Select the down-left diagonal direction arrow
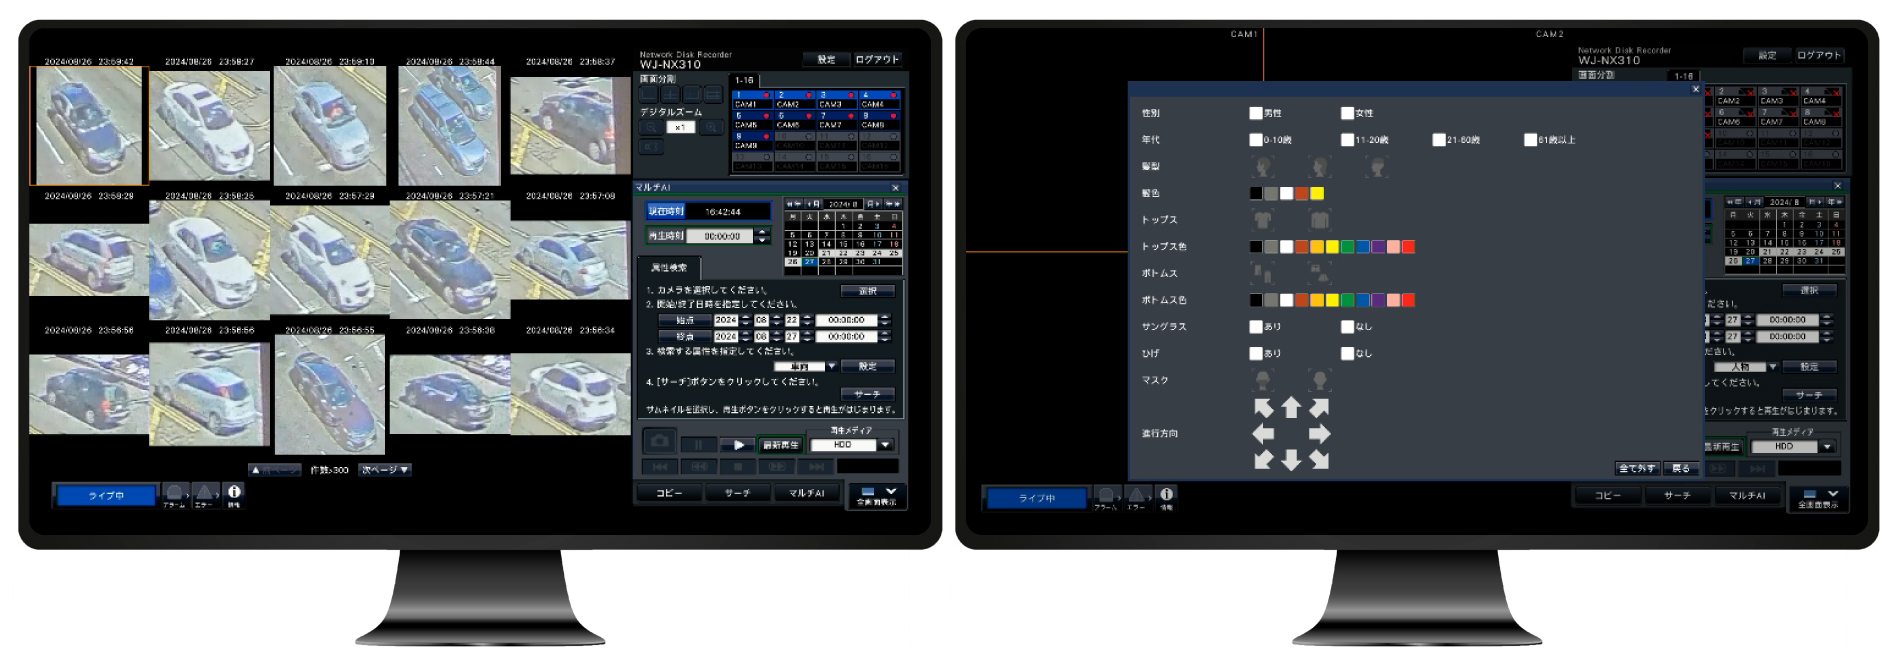 click(x=1264, y=459)
